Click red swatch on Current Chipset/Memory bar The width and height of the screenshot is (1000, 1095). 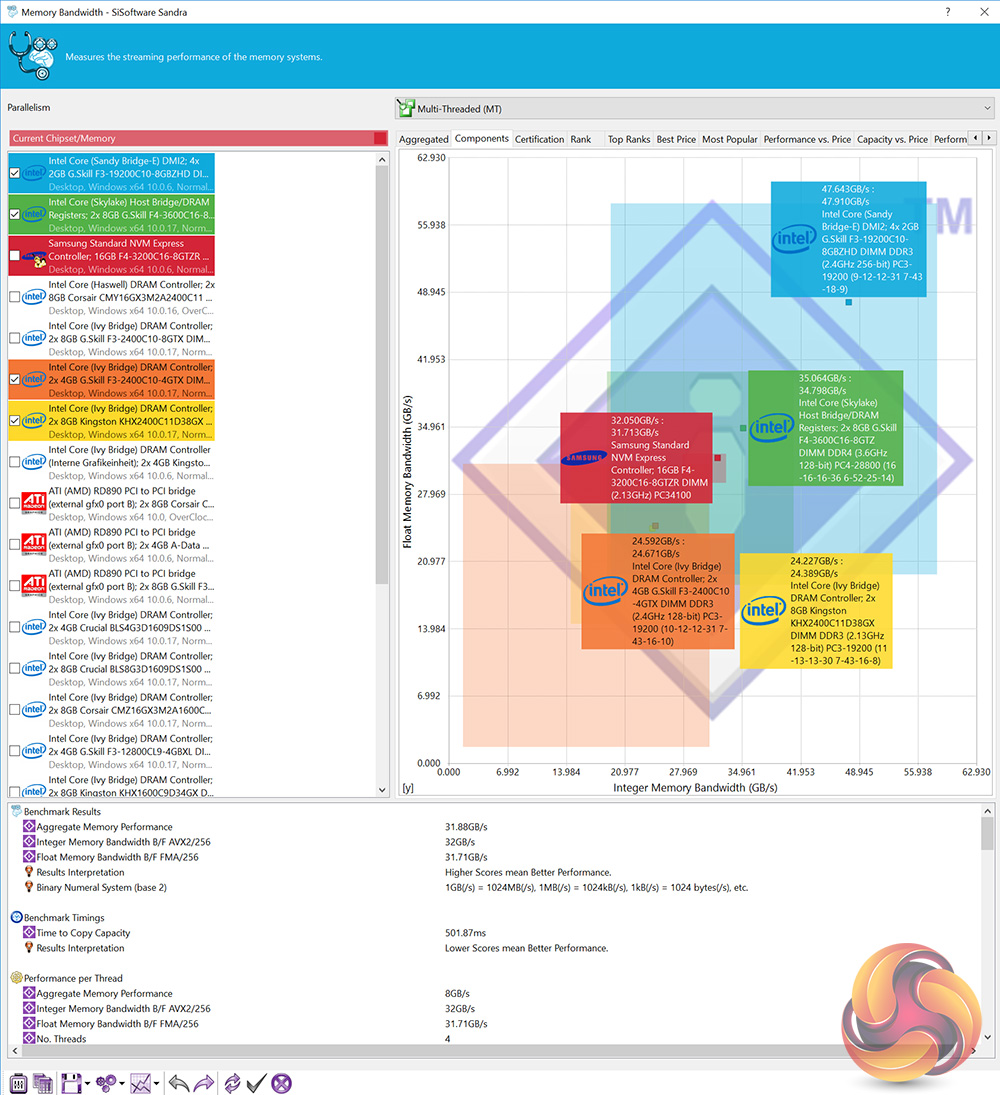coord(380,138)
